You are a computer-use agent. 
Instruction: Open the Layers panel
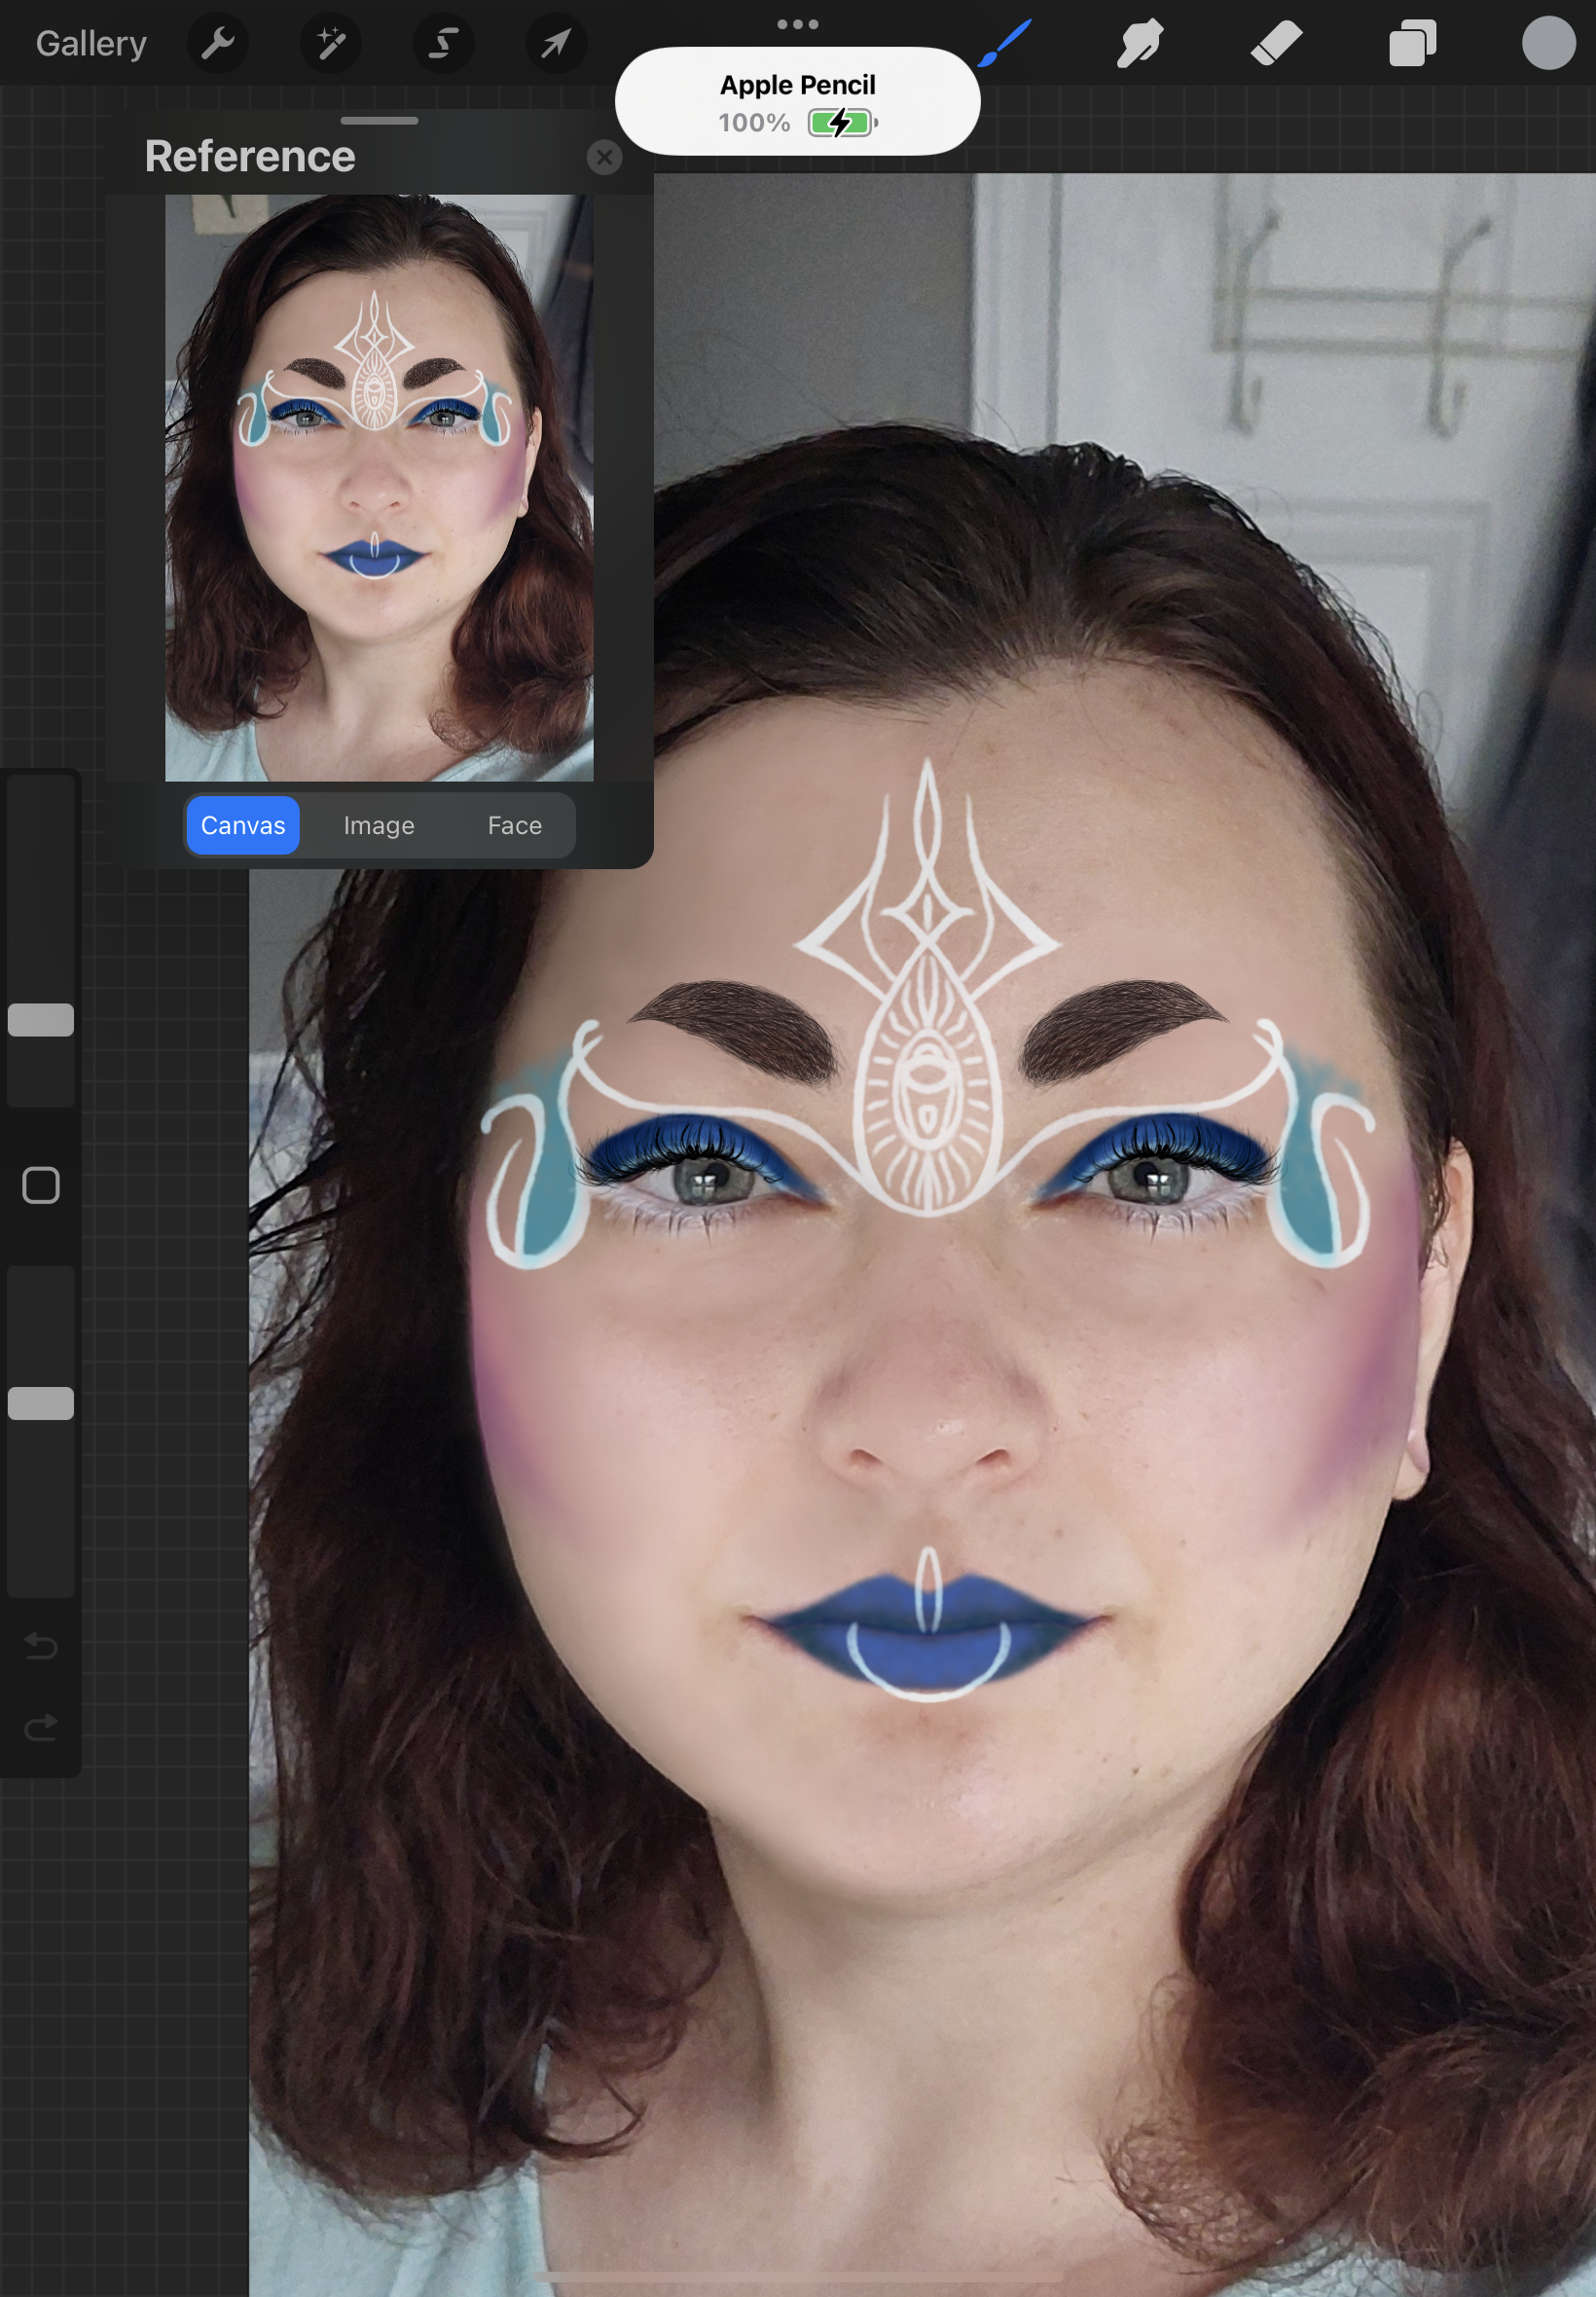(1412, 44)
